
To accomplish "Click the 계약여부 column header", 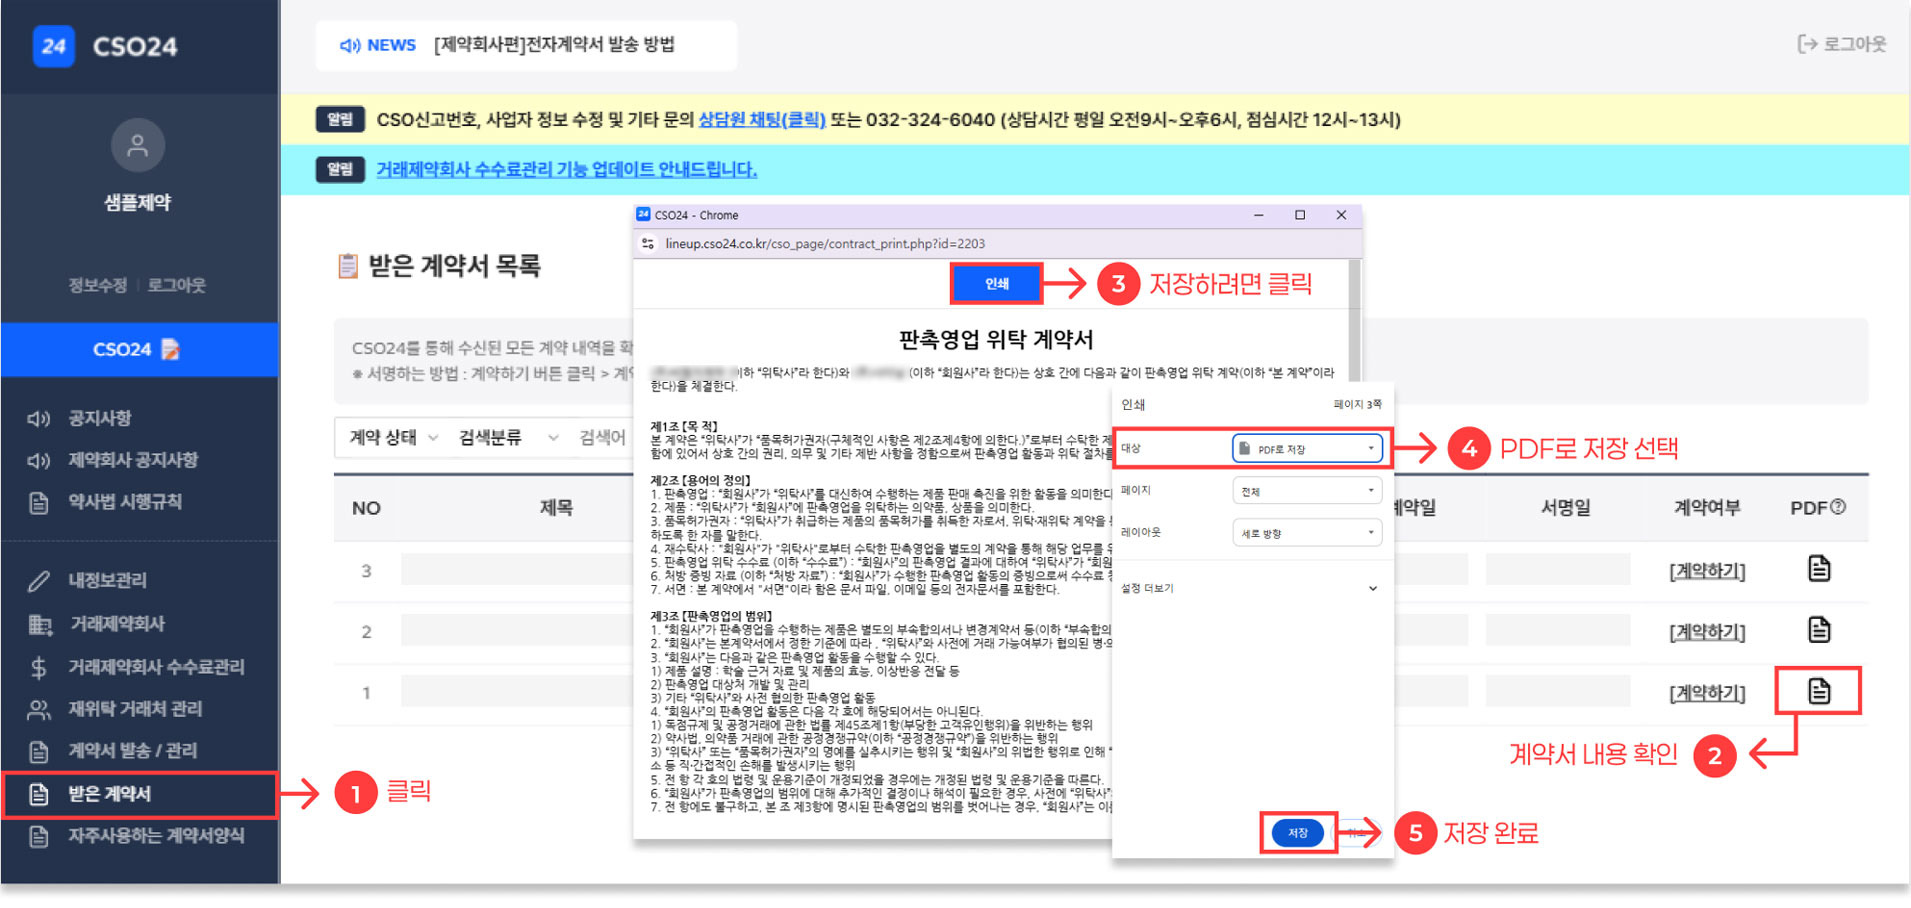I will (x=1707, y=508).
